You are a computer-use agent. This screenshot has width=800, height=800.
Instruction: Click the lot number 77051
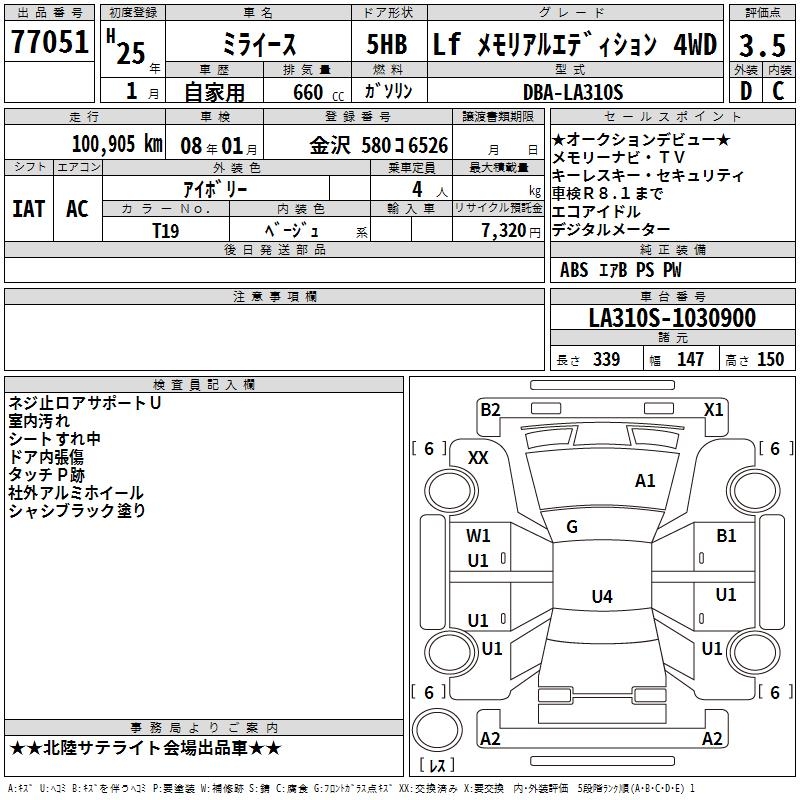tap(49, 41)
